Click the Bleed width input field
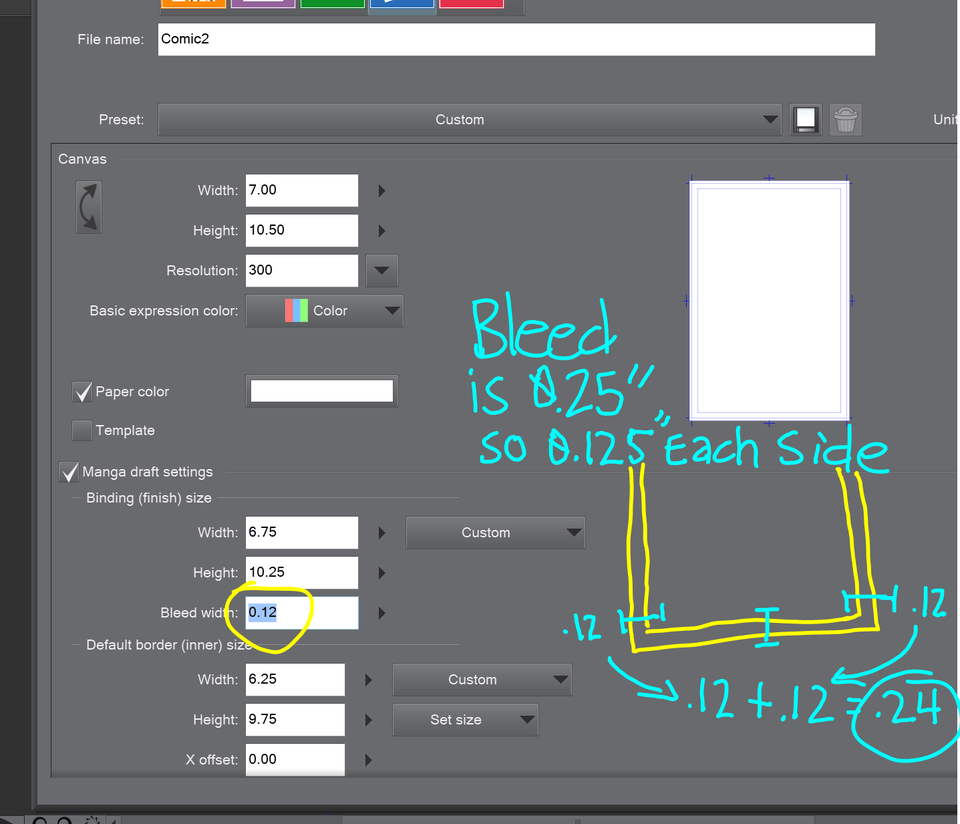This screenshot has height=824, width=960. point(302,613)
